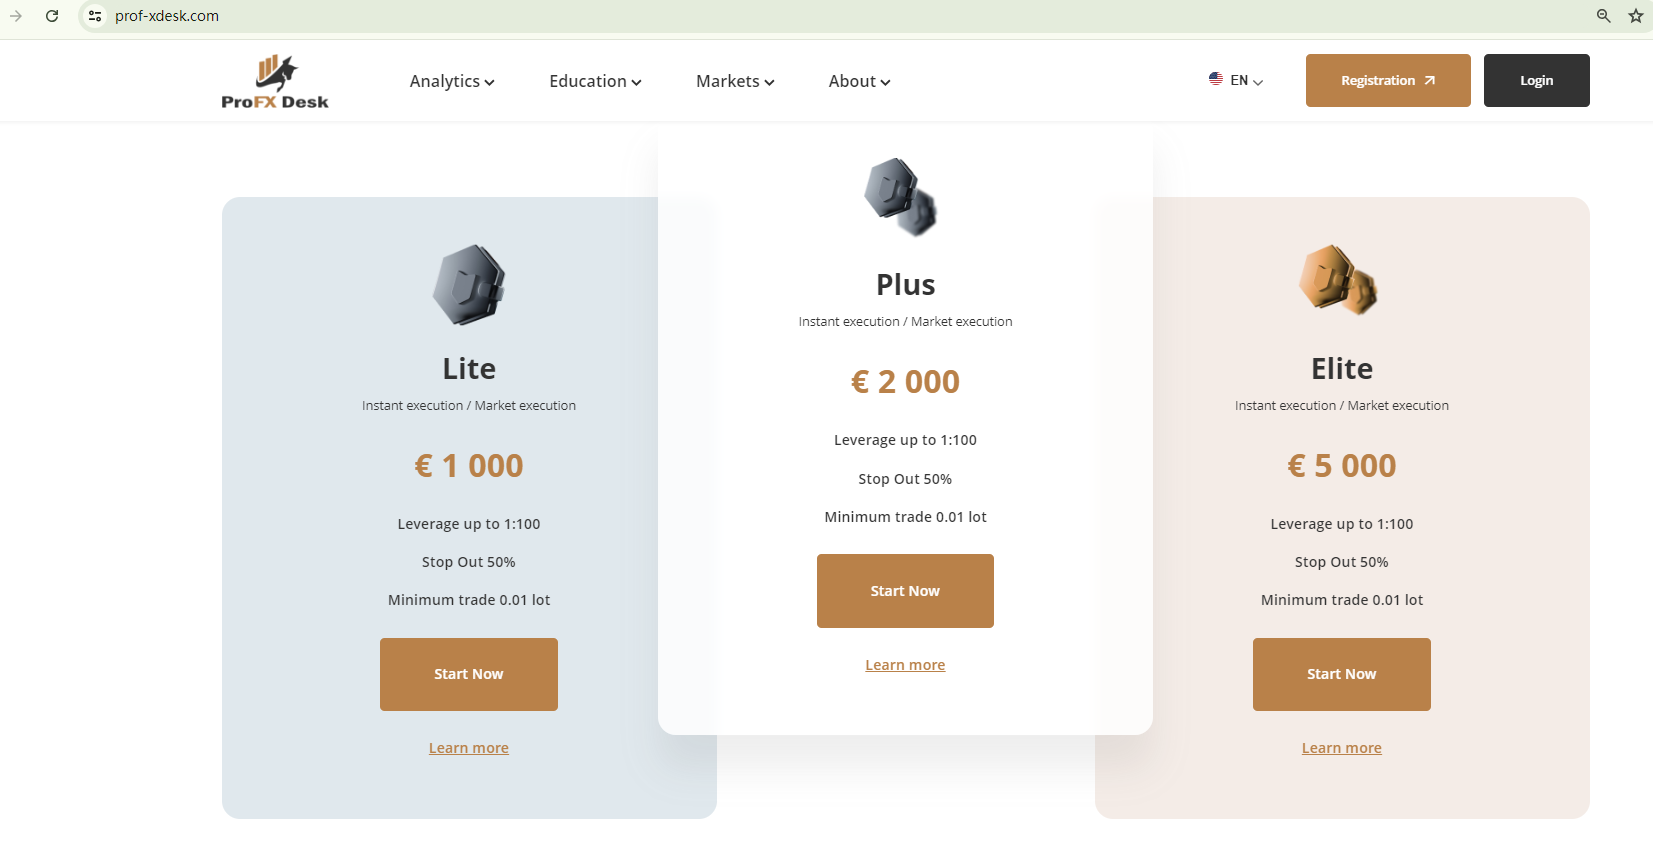Click the Elite plan orange hexagon icon
1653x847 pixels.
tap(1338, 280)
